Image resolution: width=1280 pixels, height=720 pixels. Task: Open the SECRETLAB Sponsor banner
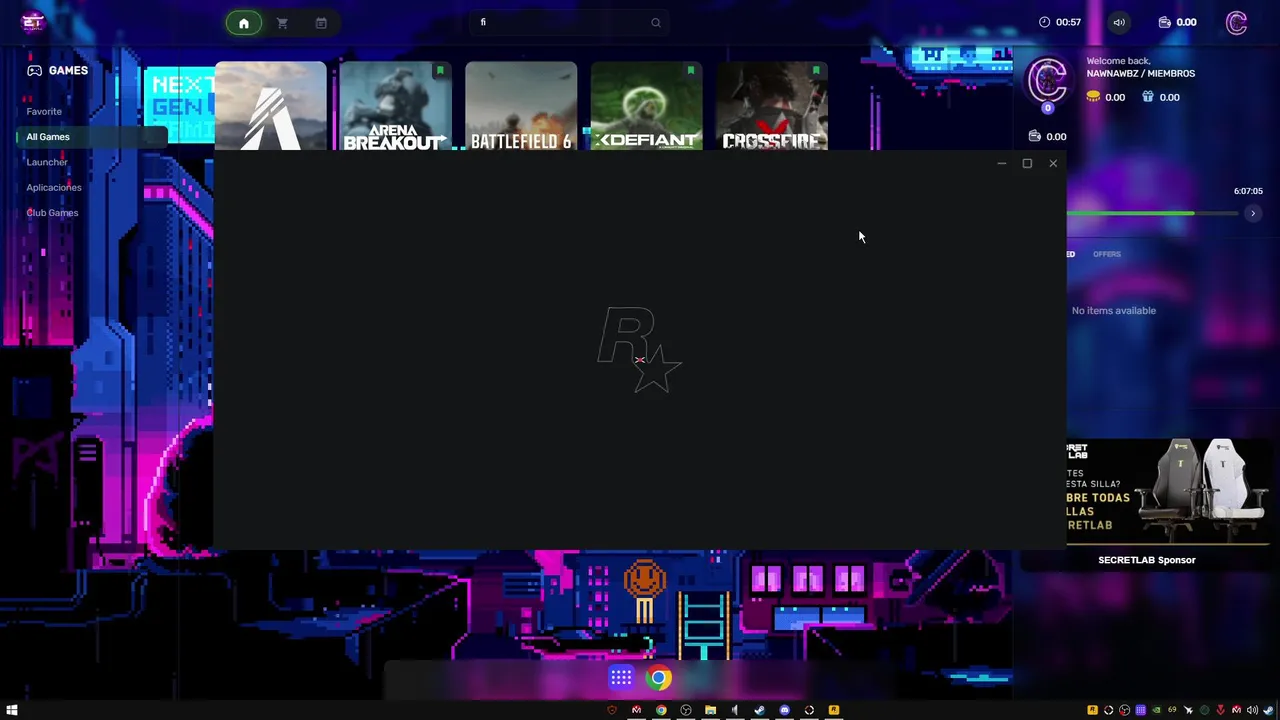pos(1168,491)
